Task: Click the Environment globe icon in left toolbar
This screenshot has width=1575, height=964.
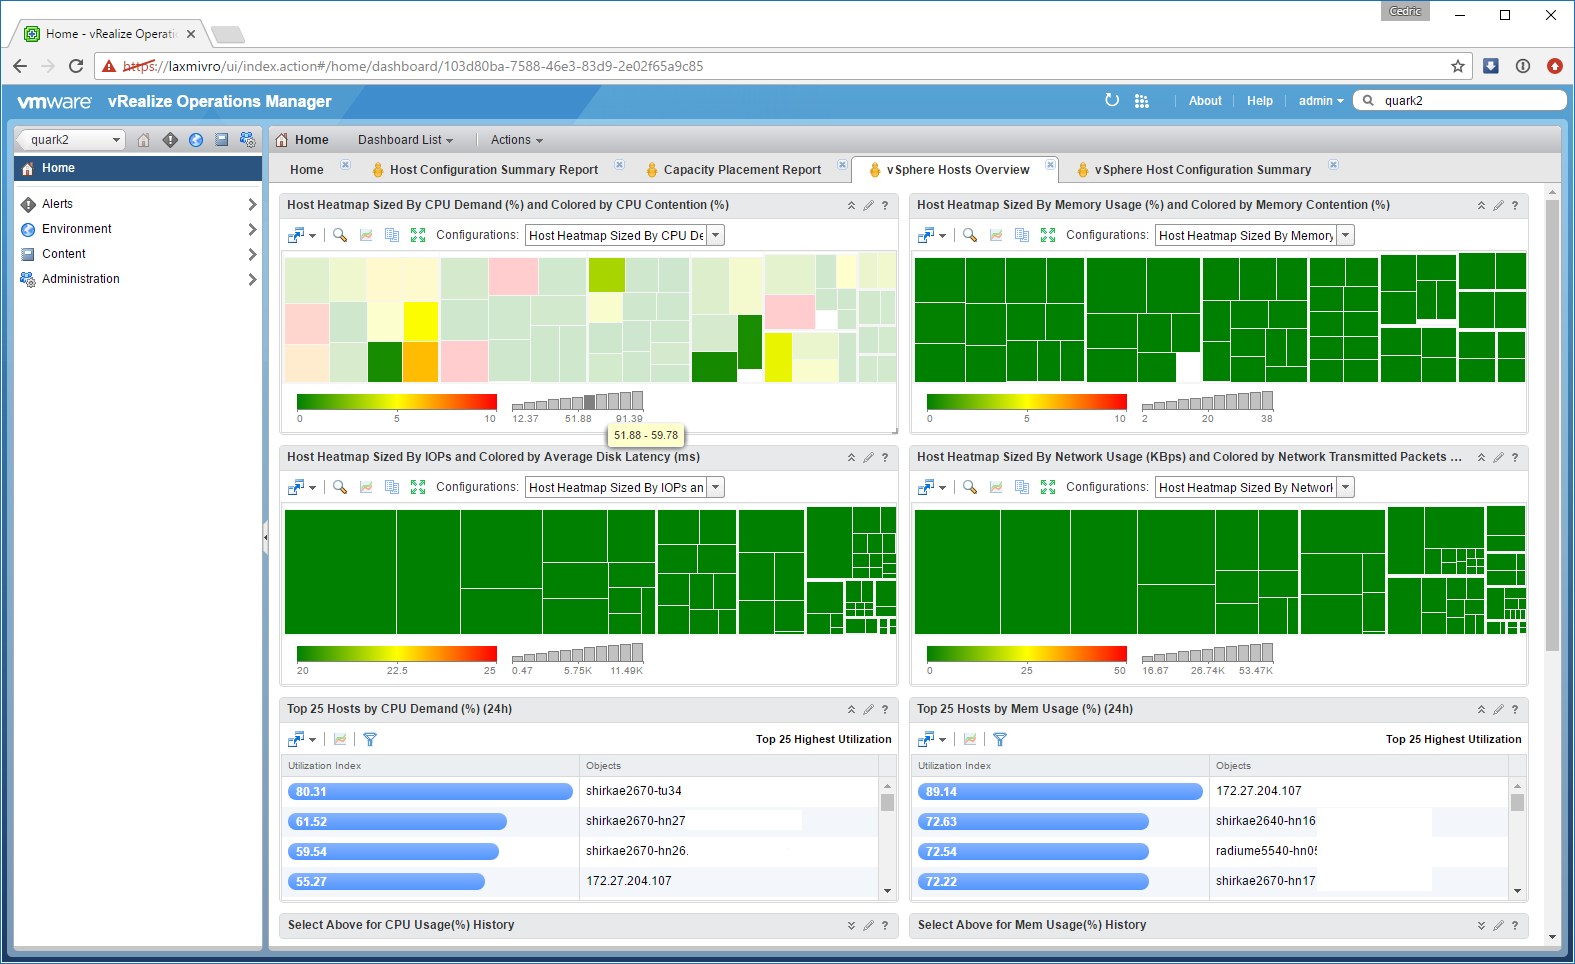Action: coord(196,140)
